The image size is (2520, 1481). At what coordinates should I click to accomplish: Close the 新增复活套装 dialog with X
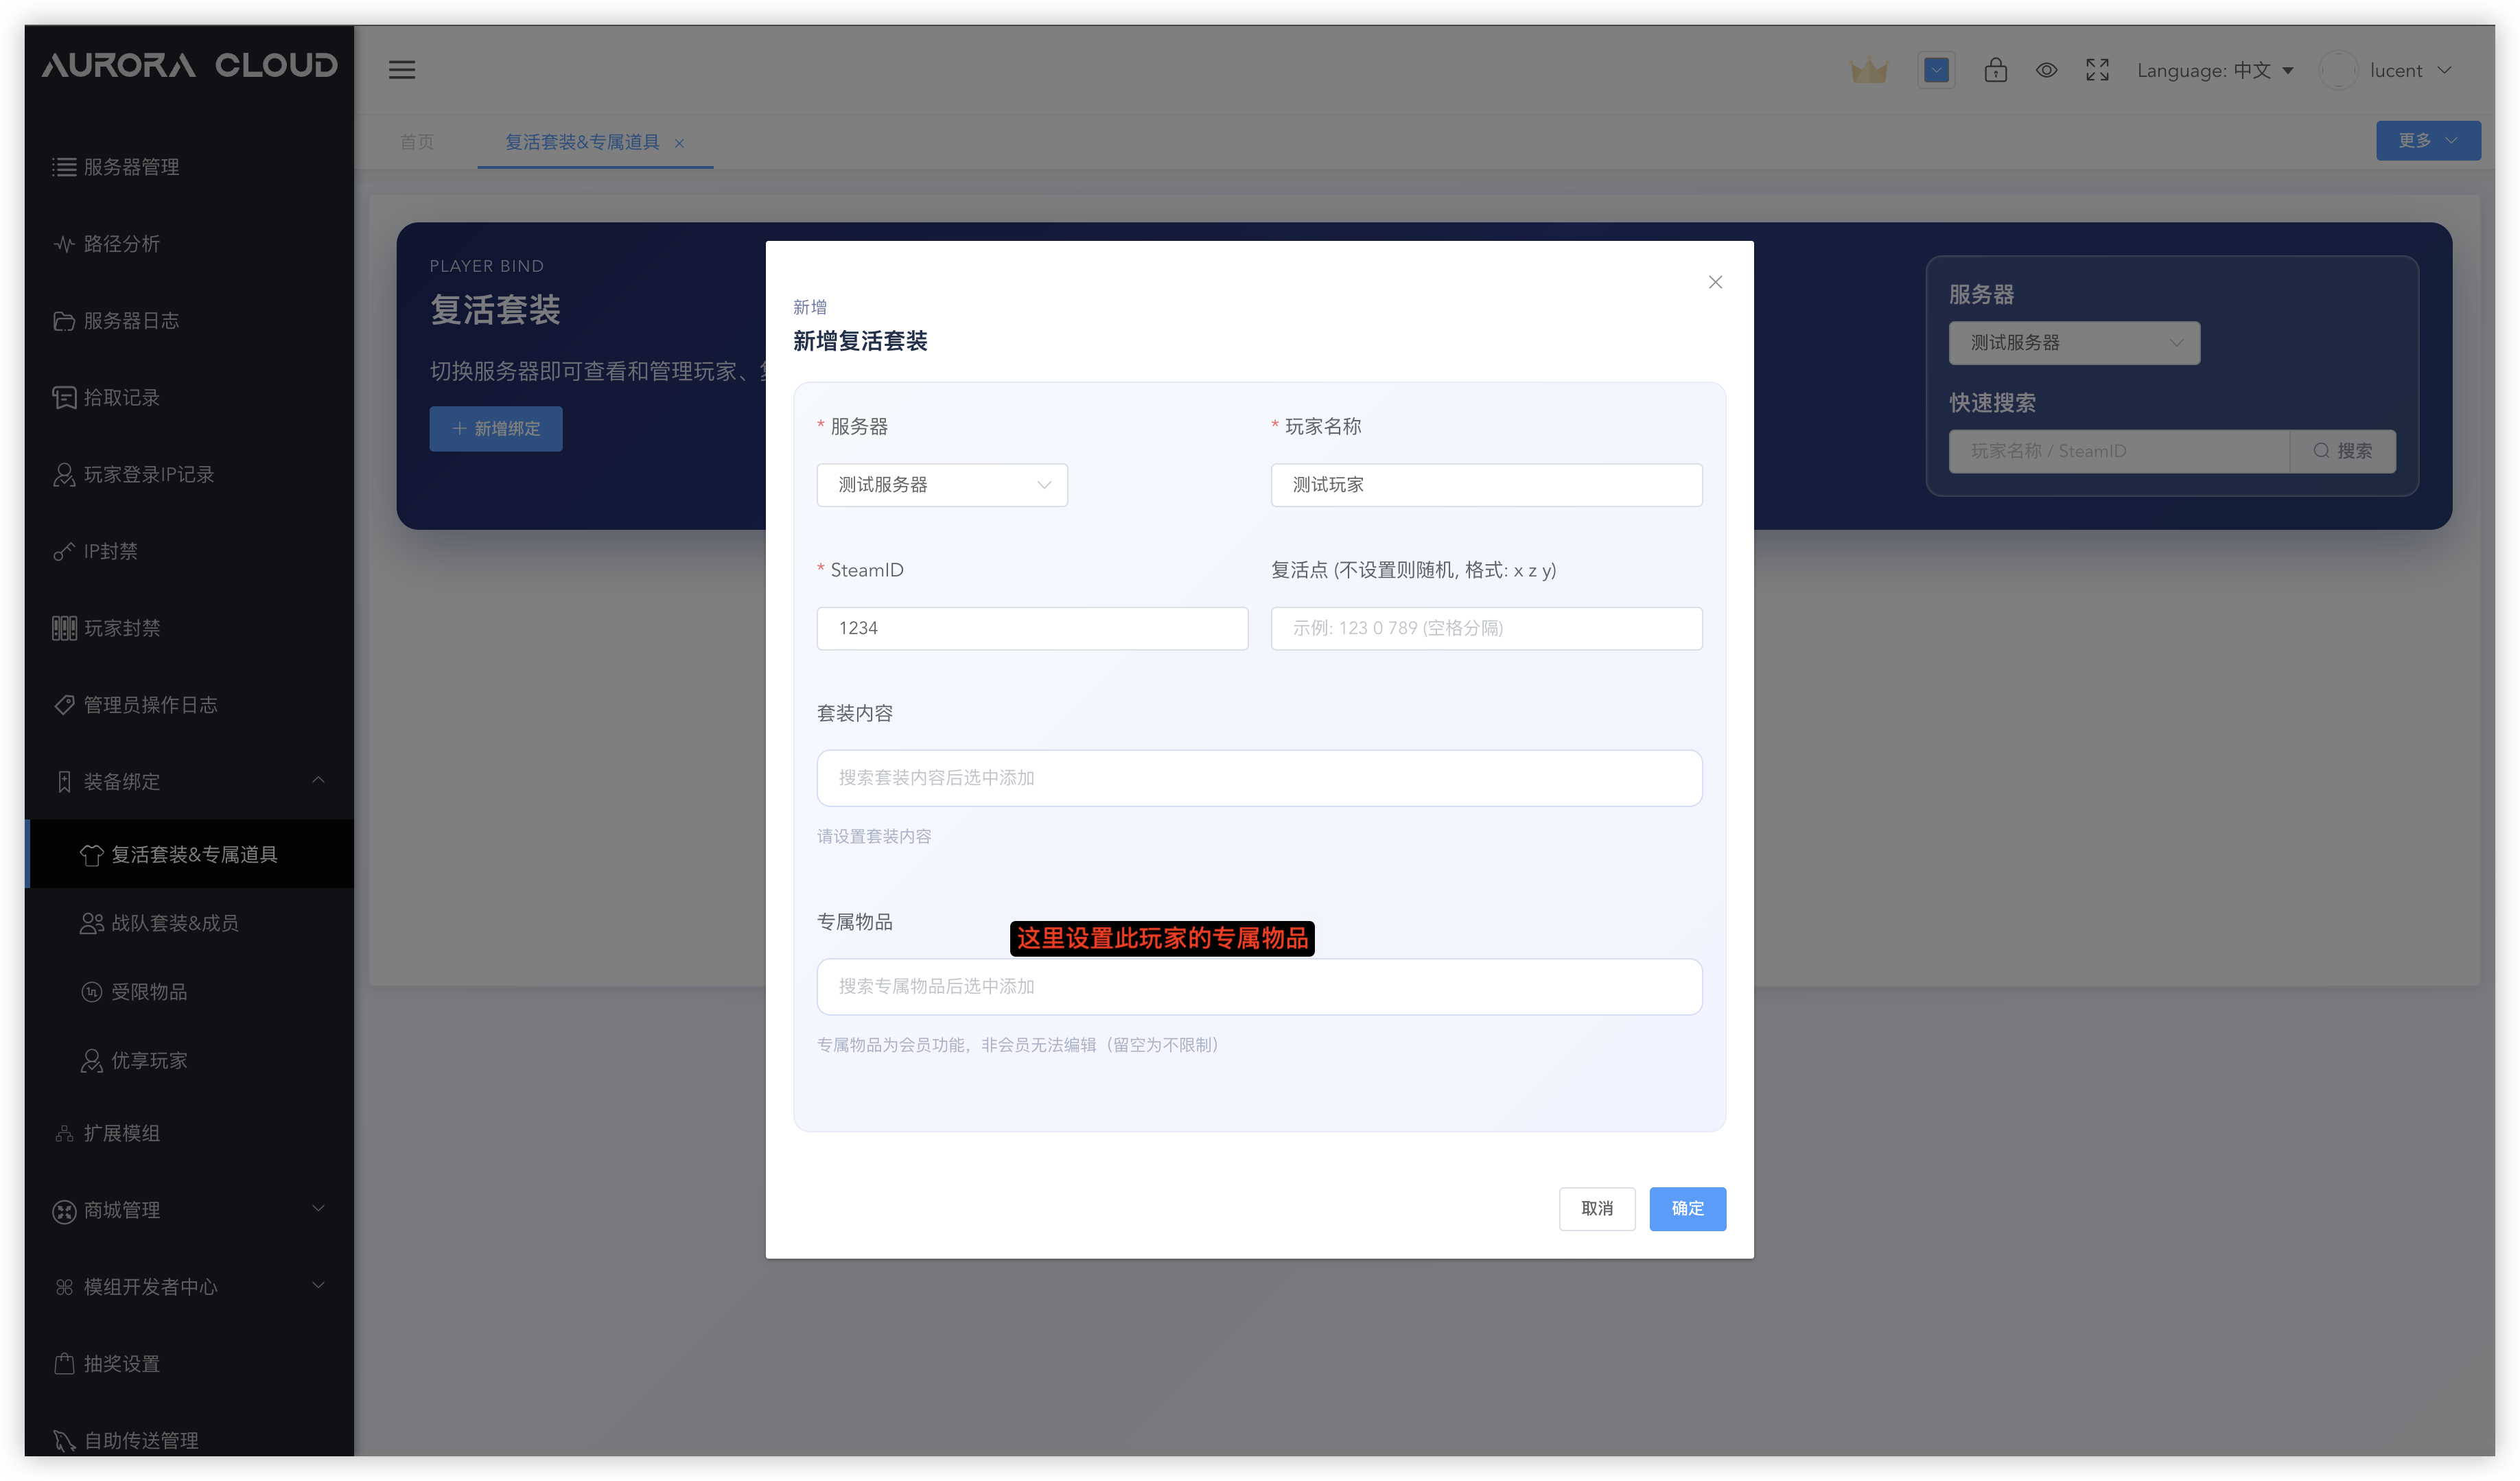tap(1715, 283)
